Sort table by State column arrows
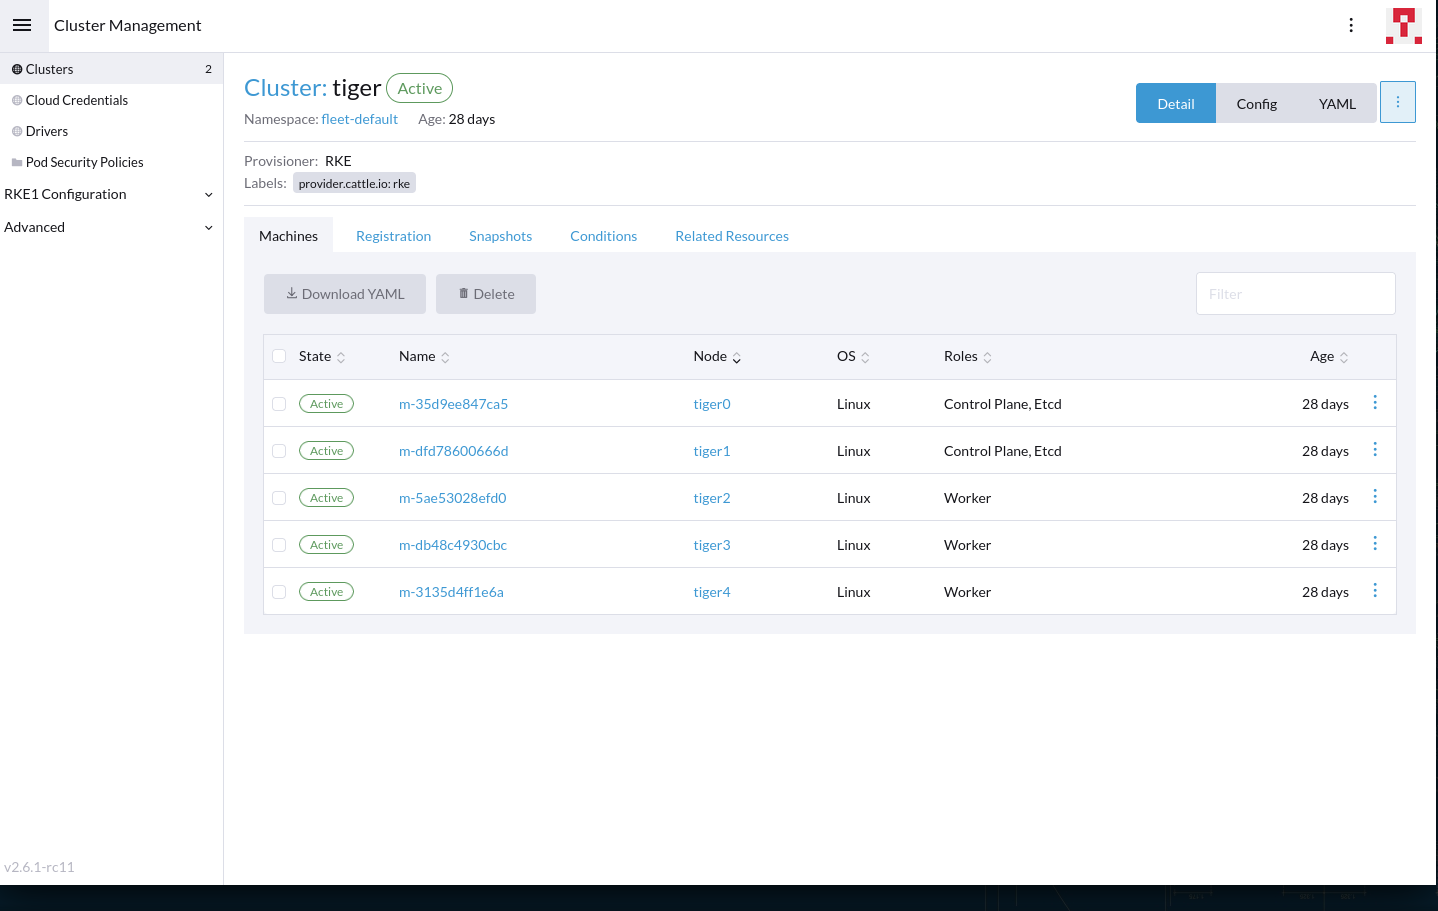The width and height of the screenshot is (1438, 911). click(341, 357)
